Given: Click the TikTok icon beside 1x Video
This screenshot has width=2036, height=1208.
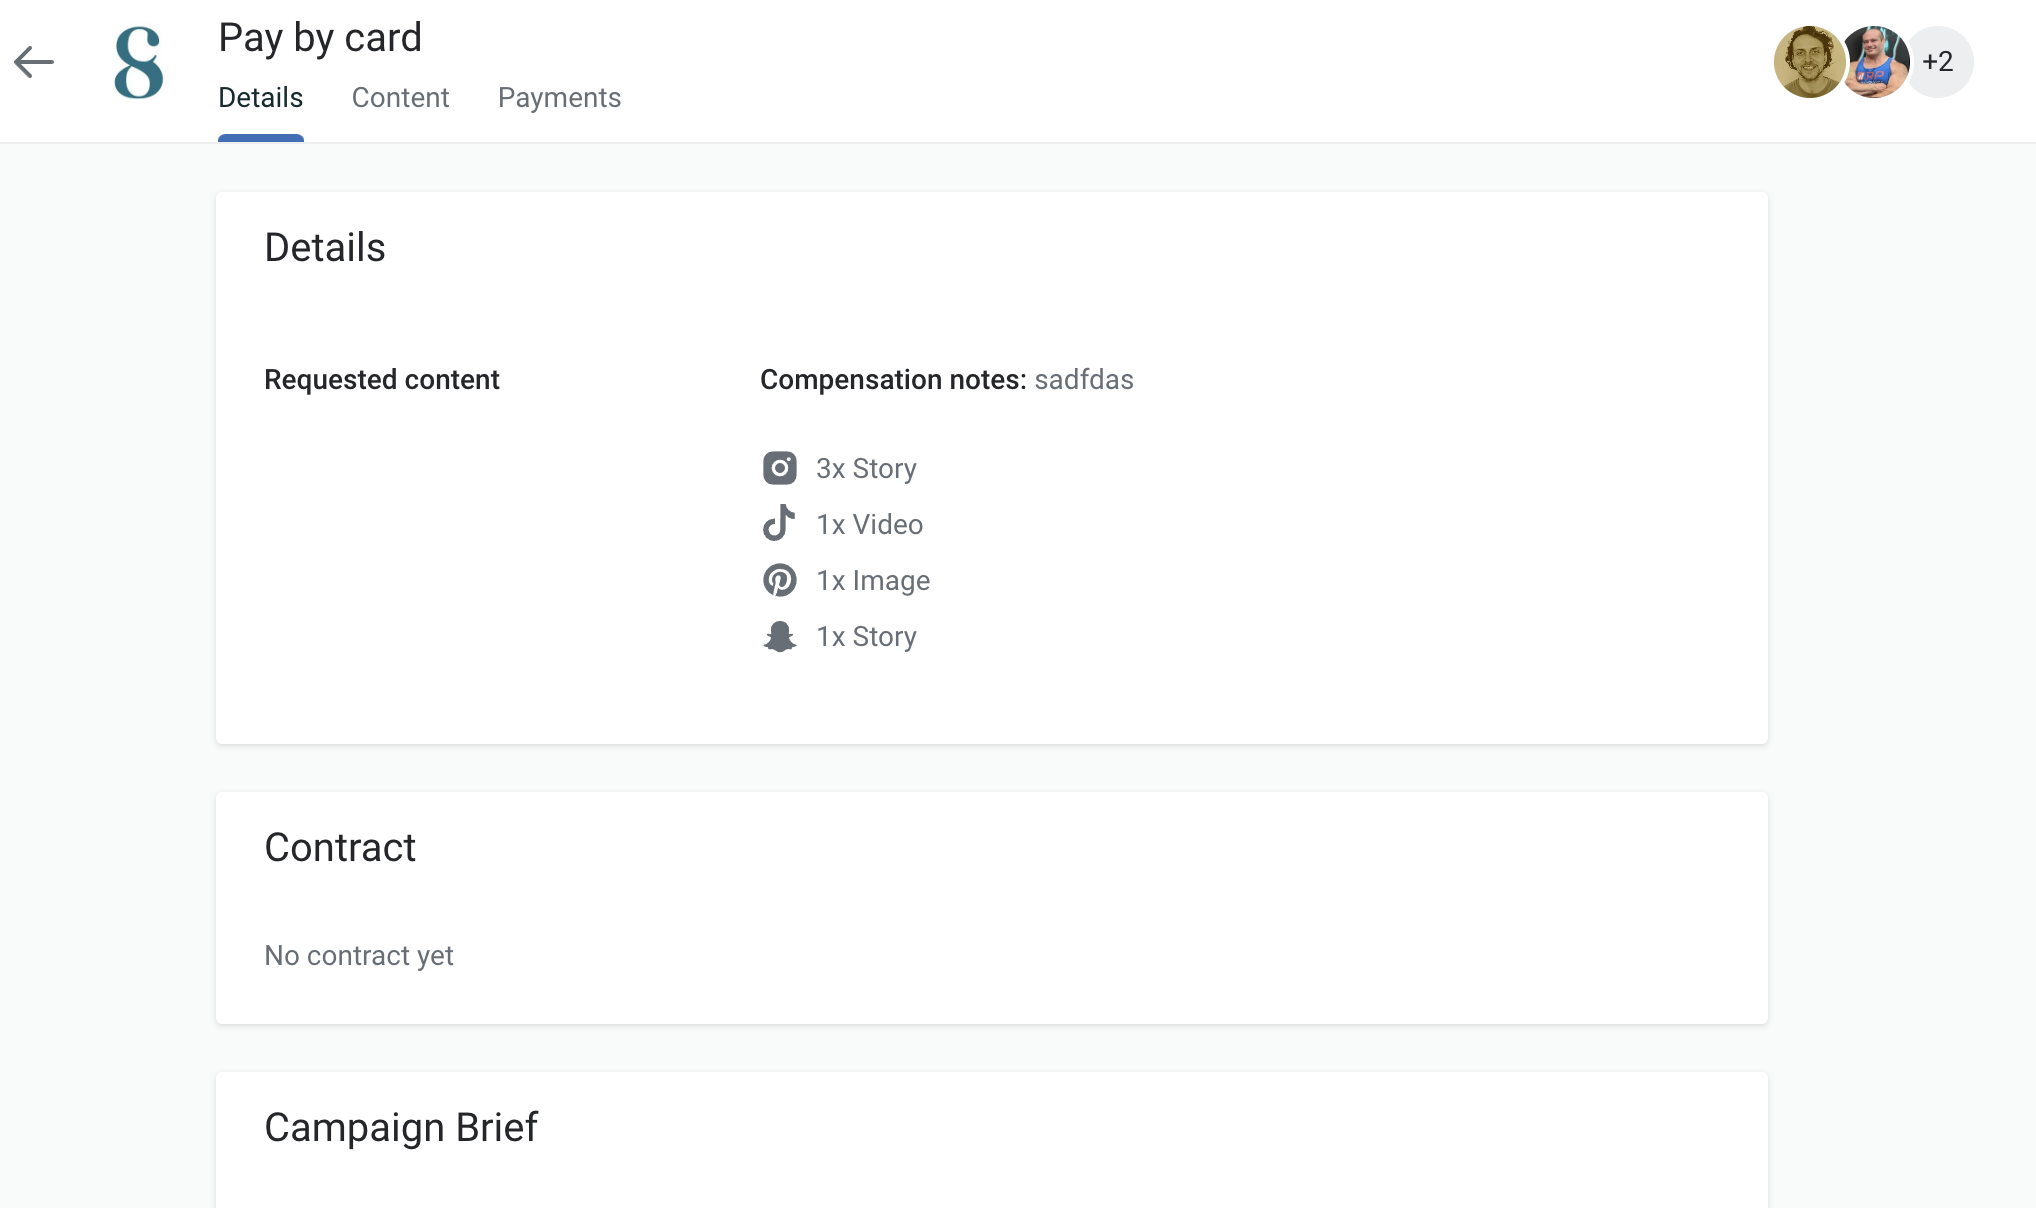Looking at the screenshot, I should coord(780,523).
